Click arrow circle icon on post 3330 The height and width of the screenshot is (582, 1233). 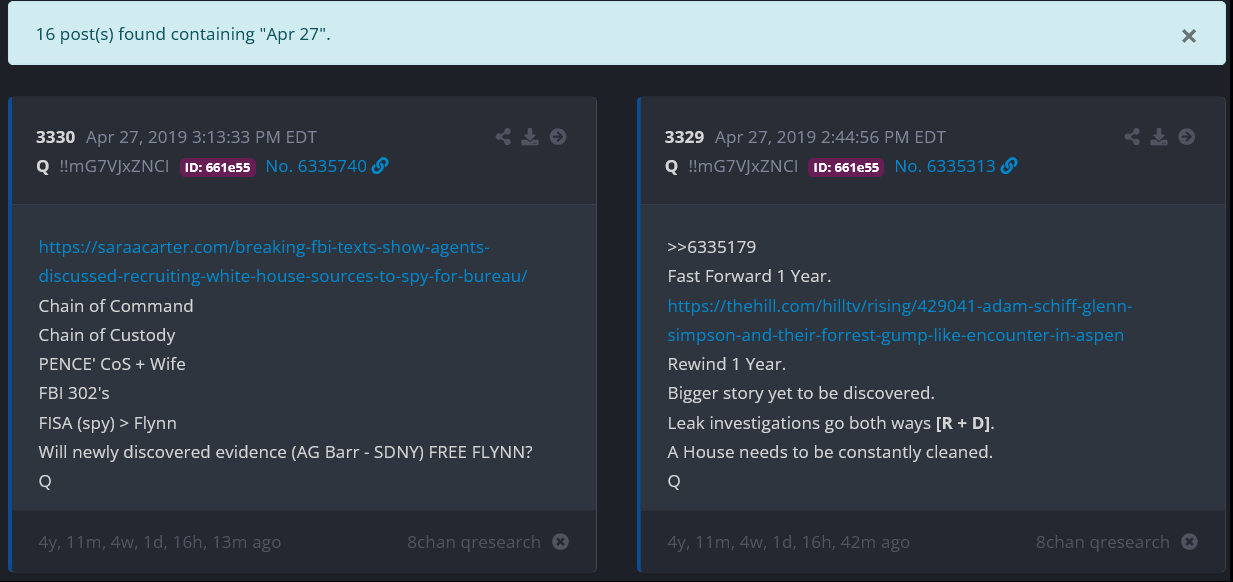558,137
